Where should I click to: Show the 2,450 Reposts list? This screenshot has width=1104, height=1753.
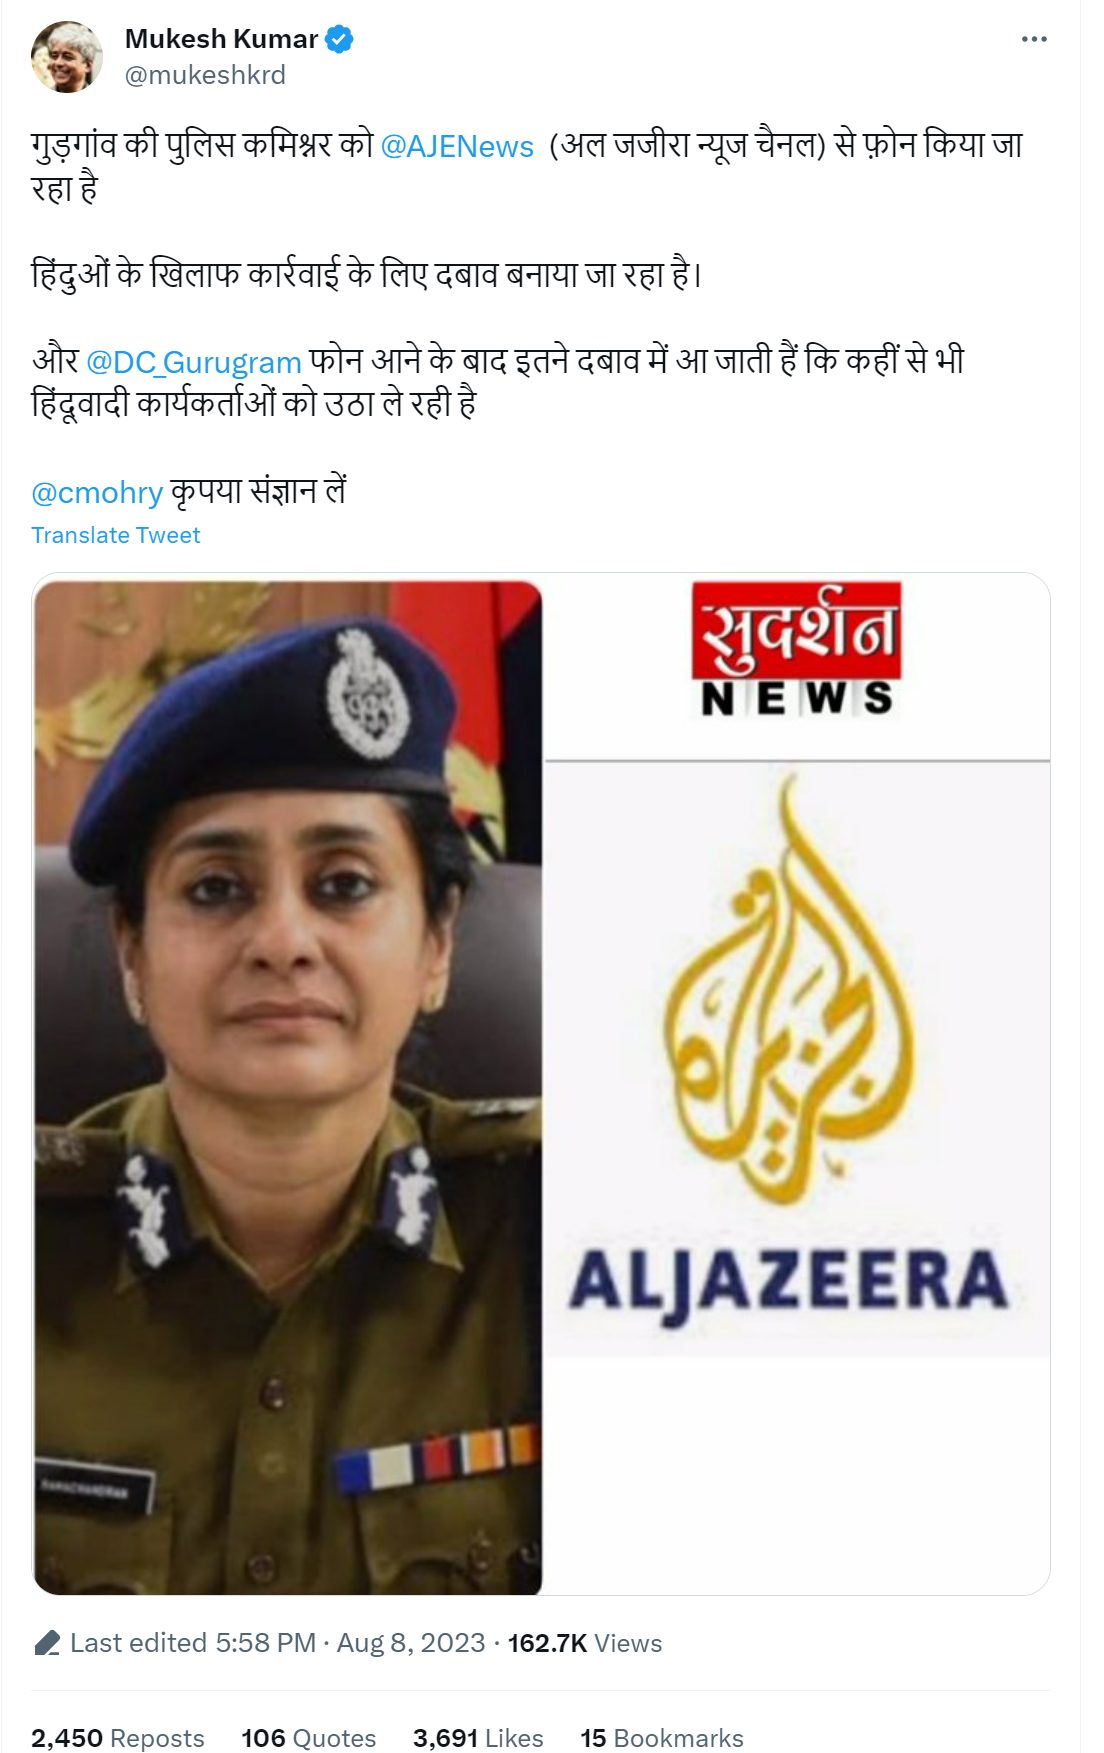tap(118, 1738)
